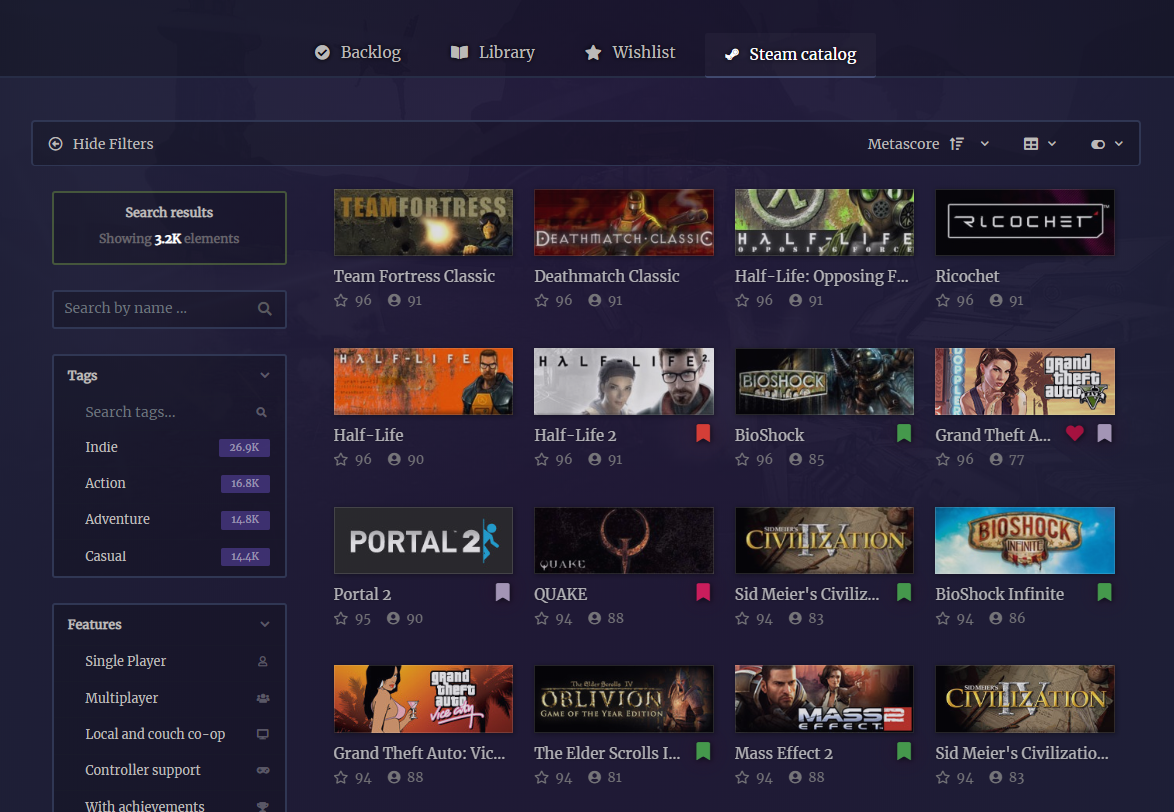This screenshot has height=812, width=1174.
Task: Open the Ricochet title link
Action: coord(967,276)
